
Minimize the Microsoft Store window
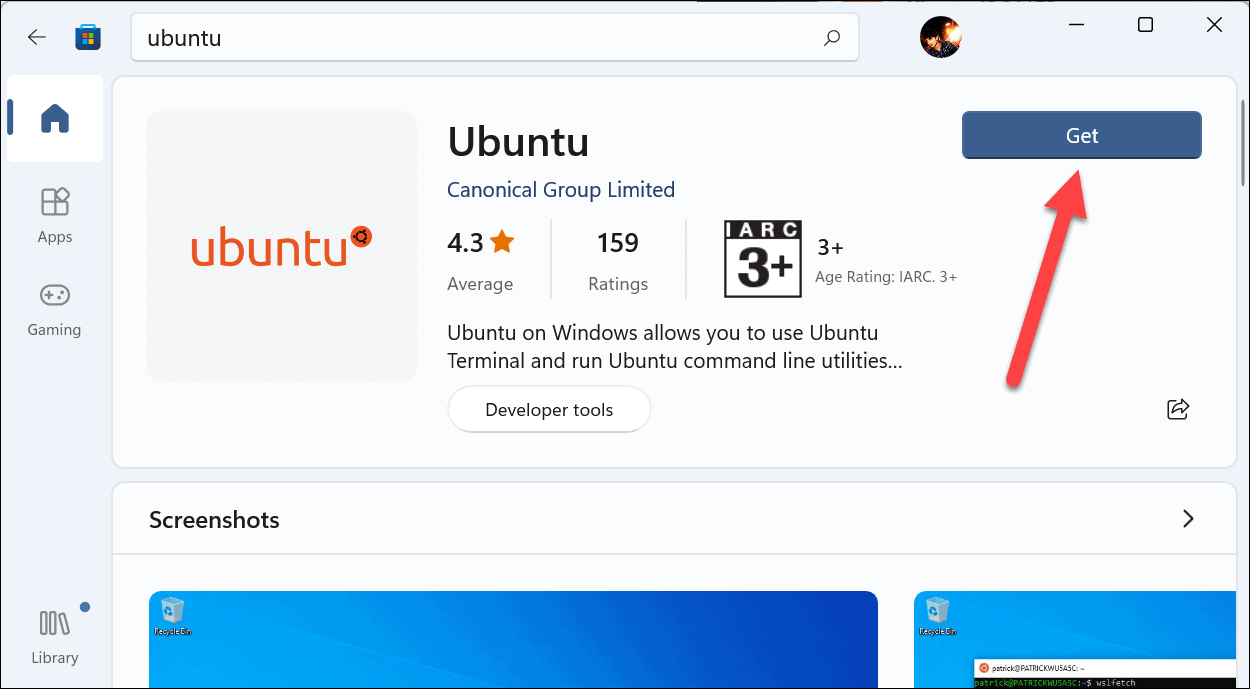(1078, 26)
